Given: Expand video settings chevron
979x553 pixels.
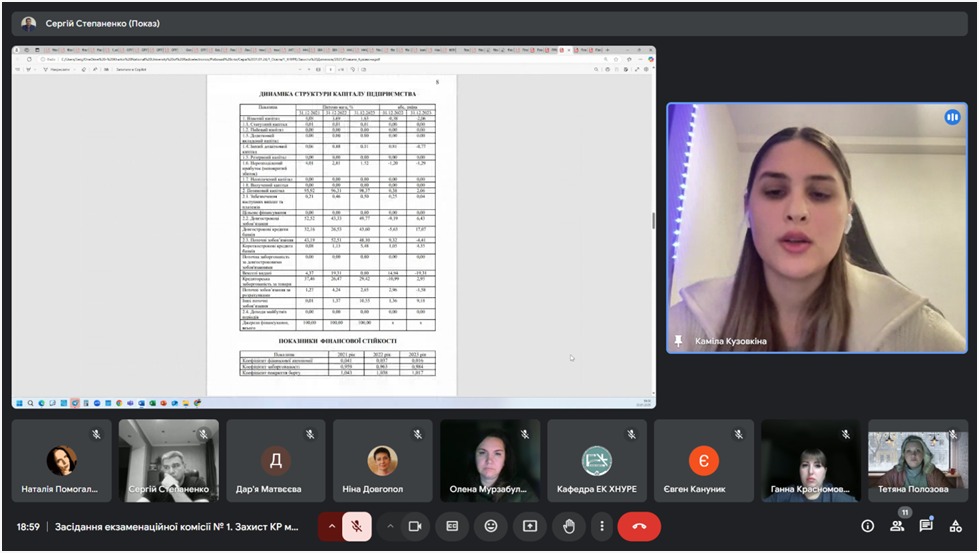Looking at the screenshot, I should pos(390,526).
